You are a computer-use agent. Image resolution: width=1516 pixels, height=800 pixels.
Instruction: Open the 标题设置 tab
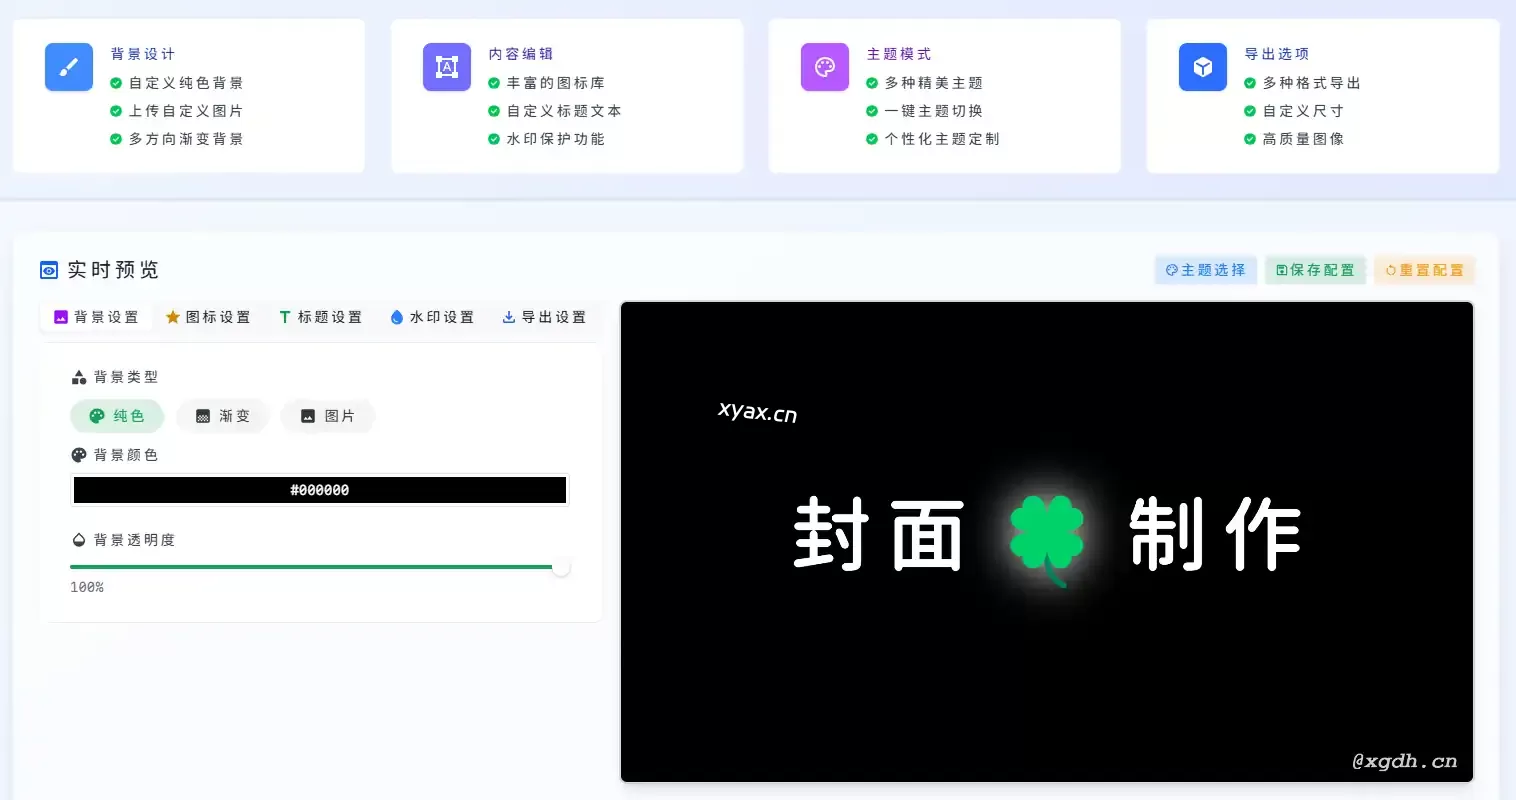[320, 317]
